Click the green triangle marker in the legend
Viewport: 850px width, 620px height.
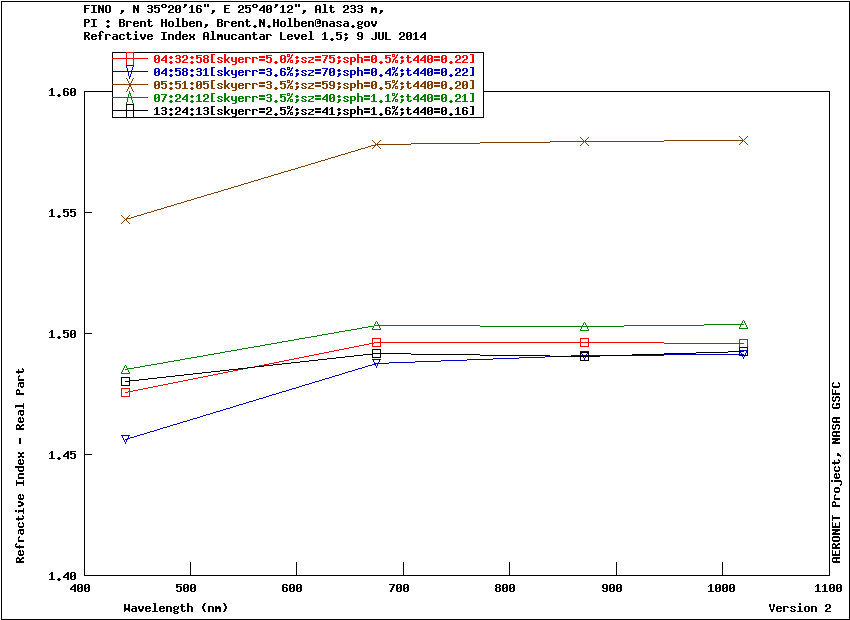130,98
